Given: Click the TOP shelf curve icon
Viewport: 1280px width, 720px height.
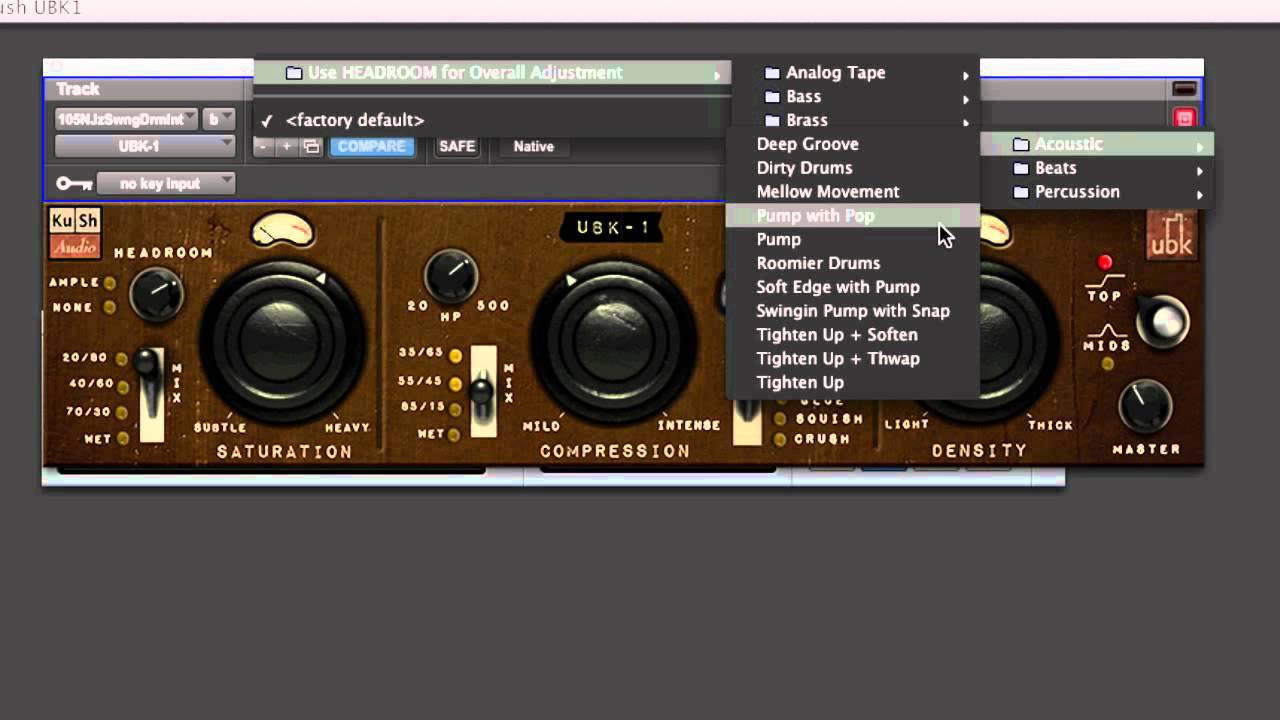Looking at the screenshot, I should pos(1105,280).
